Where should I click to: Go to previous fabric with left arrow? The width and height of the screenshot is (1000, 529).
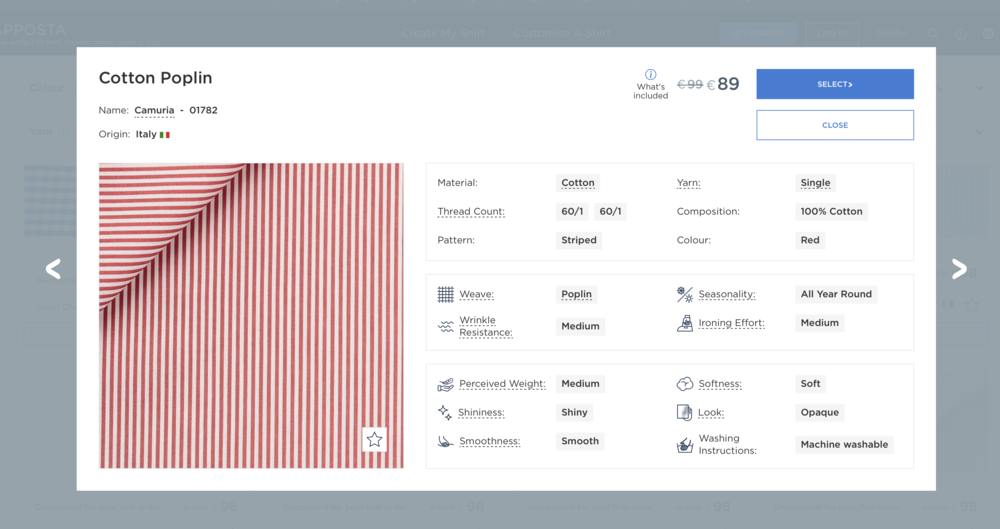[x=53, y=269]
